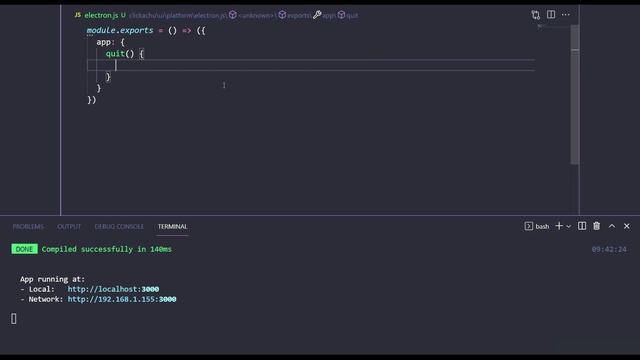Image resolution: width=640 pixels, height=360 pixels.
Task: Select the quit breadcrumb item
Action: tap(348, 16)
